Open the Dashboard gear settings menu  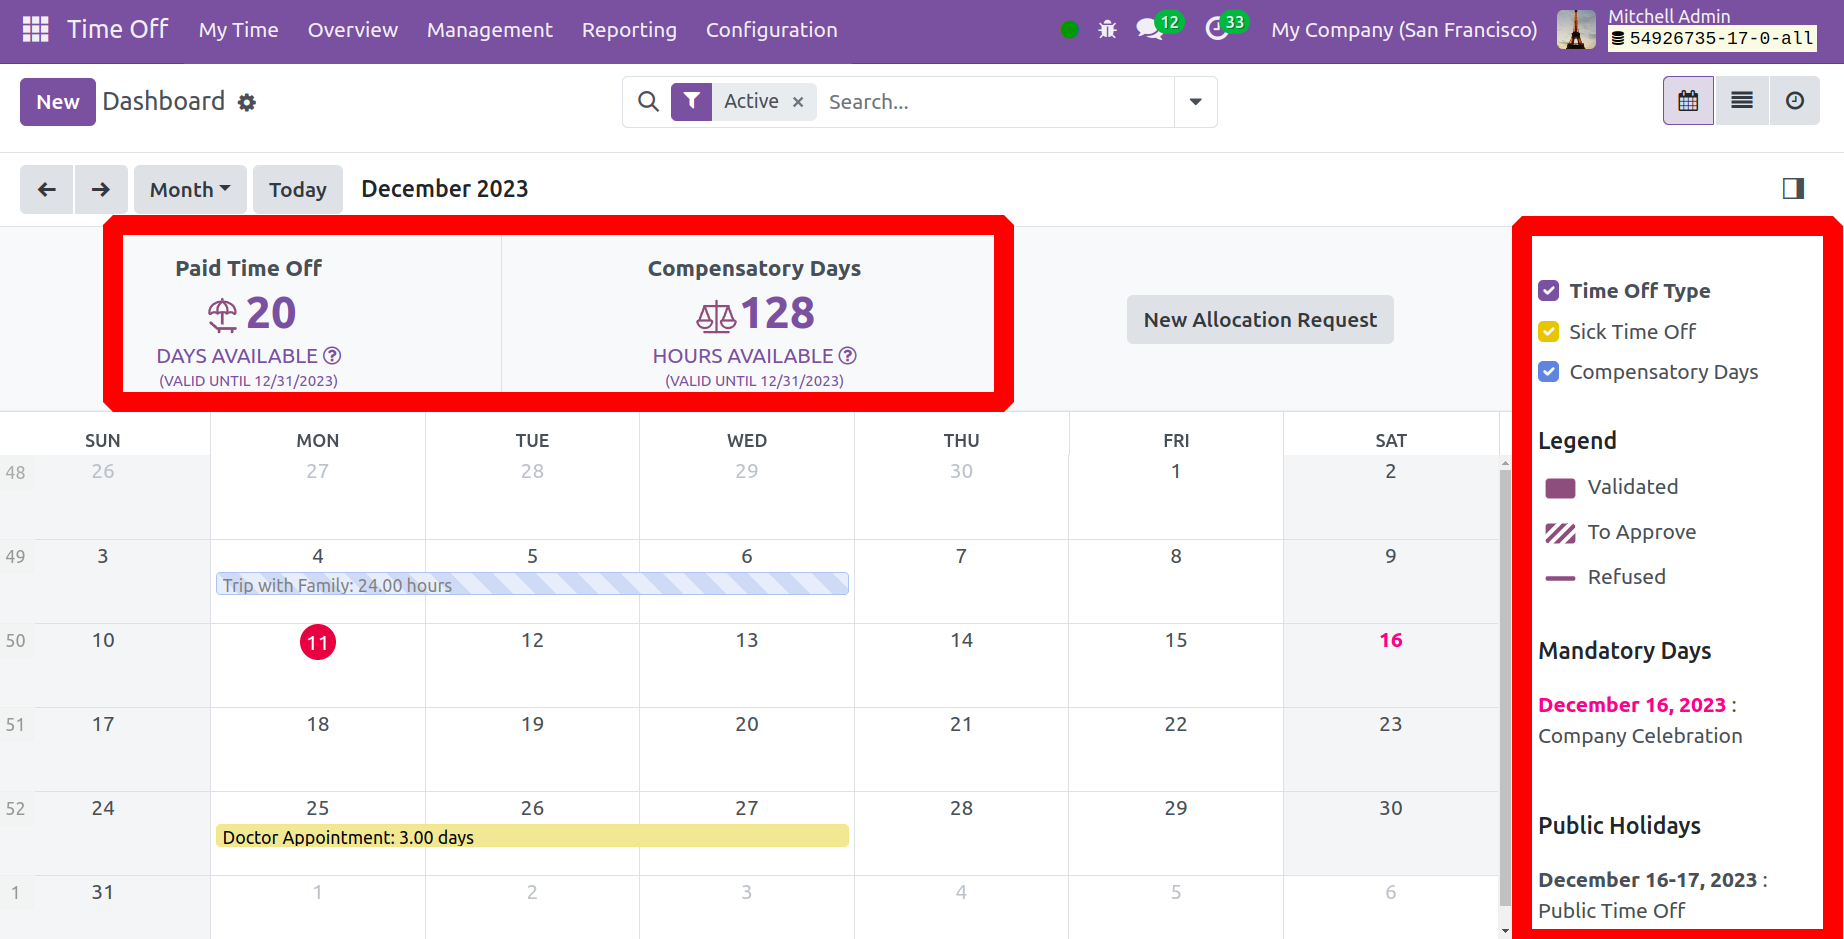pyautogui.click(x=247, y=103)
